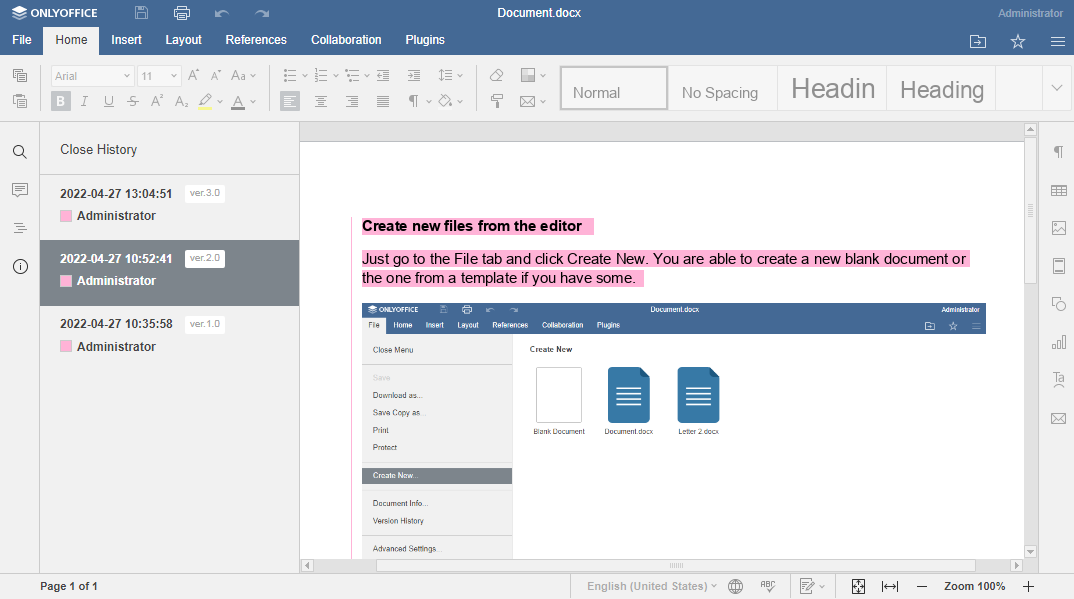Viewport: 1074px width, 599px height.
Task: Click the Clear Style eraser icon
Action: [x=497, y=75]
